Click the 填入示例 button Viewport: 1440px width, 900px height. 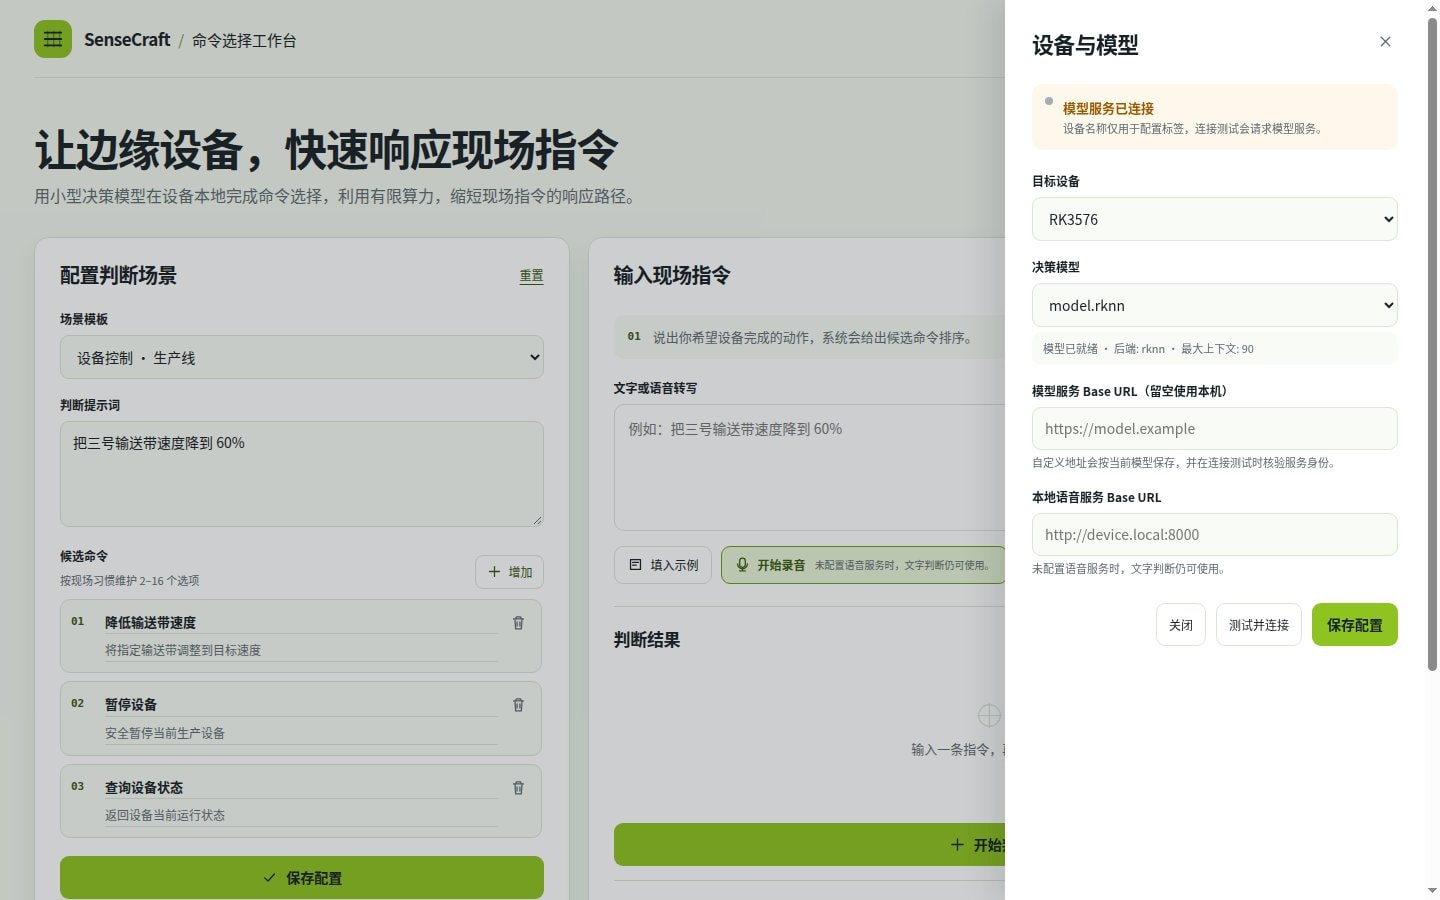(663, 565)
